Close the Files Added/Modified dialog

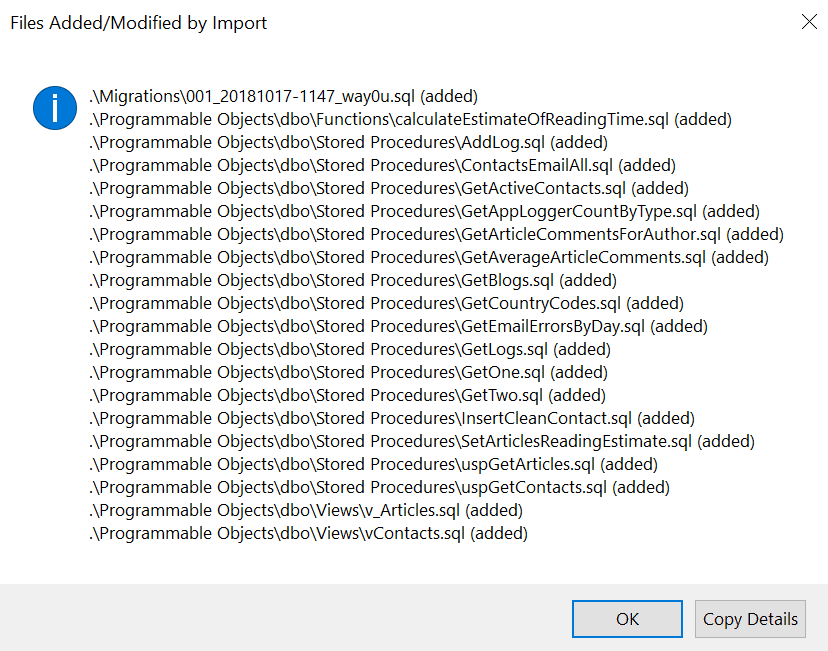[809, 22]
